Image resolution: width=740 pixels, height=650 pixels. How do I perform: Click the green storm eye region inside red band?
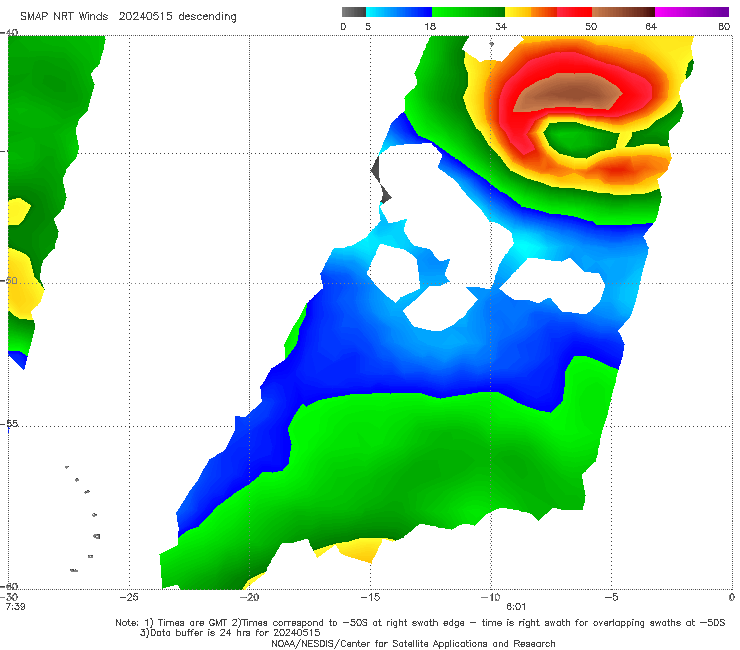580,138
